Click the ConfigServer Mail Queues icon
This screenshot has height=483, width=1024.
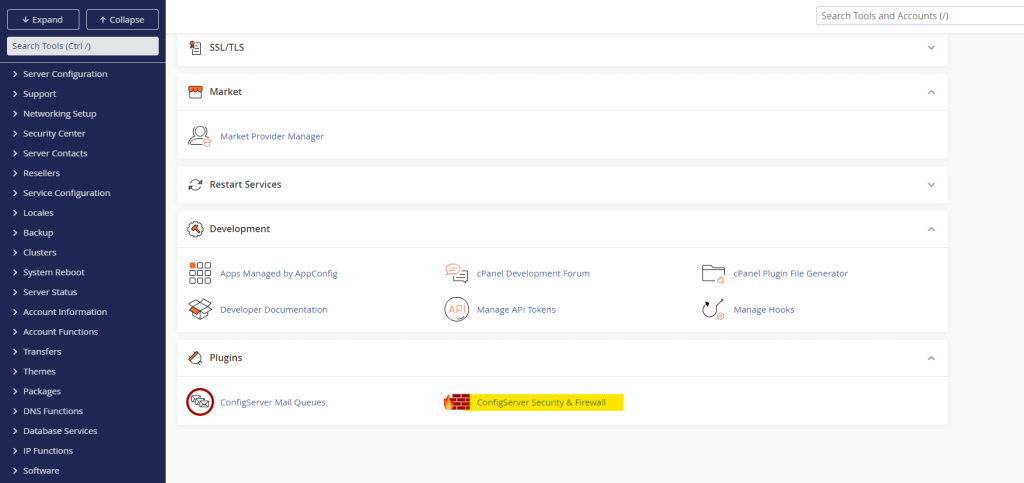coord(200,402)
